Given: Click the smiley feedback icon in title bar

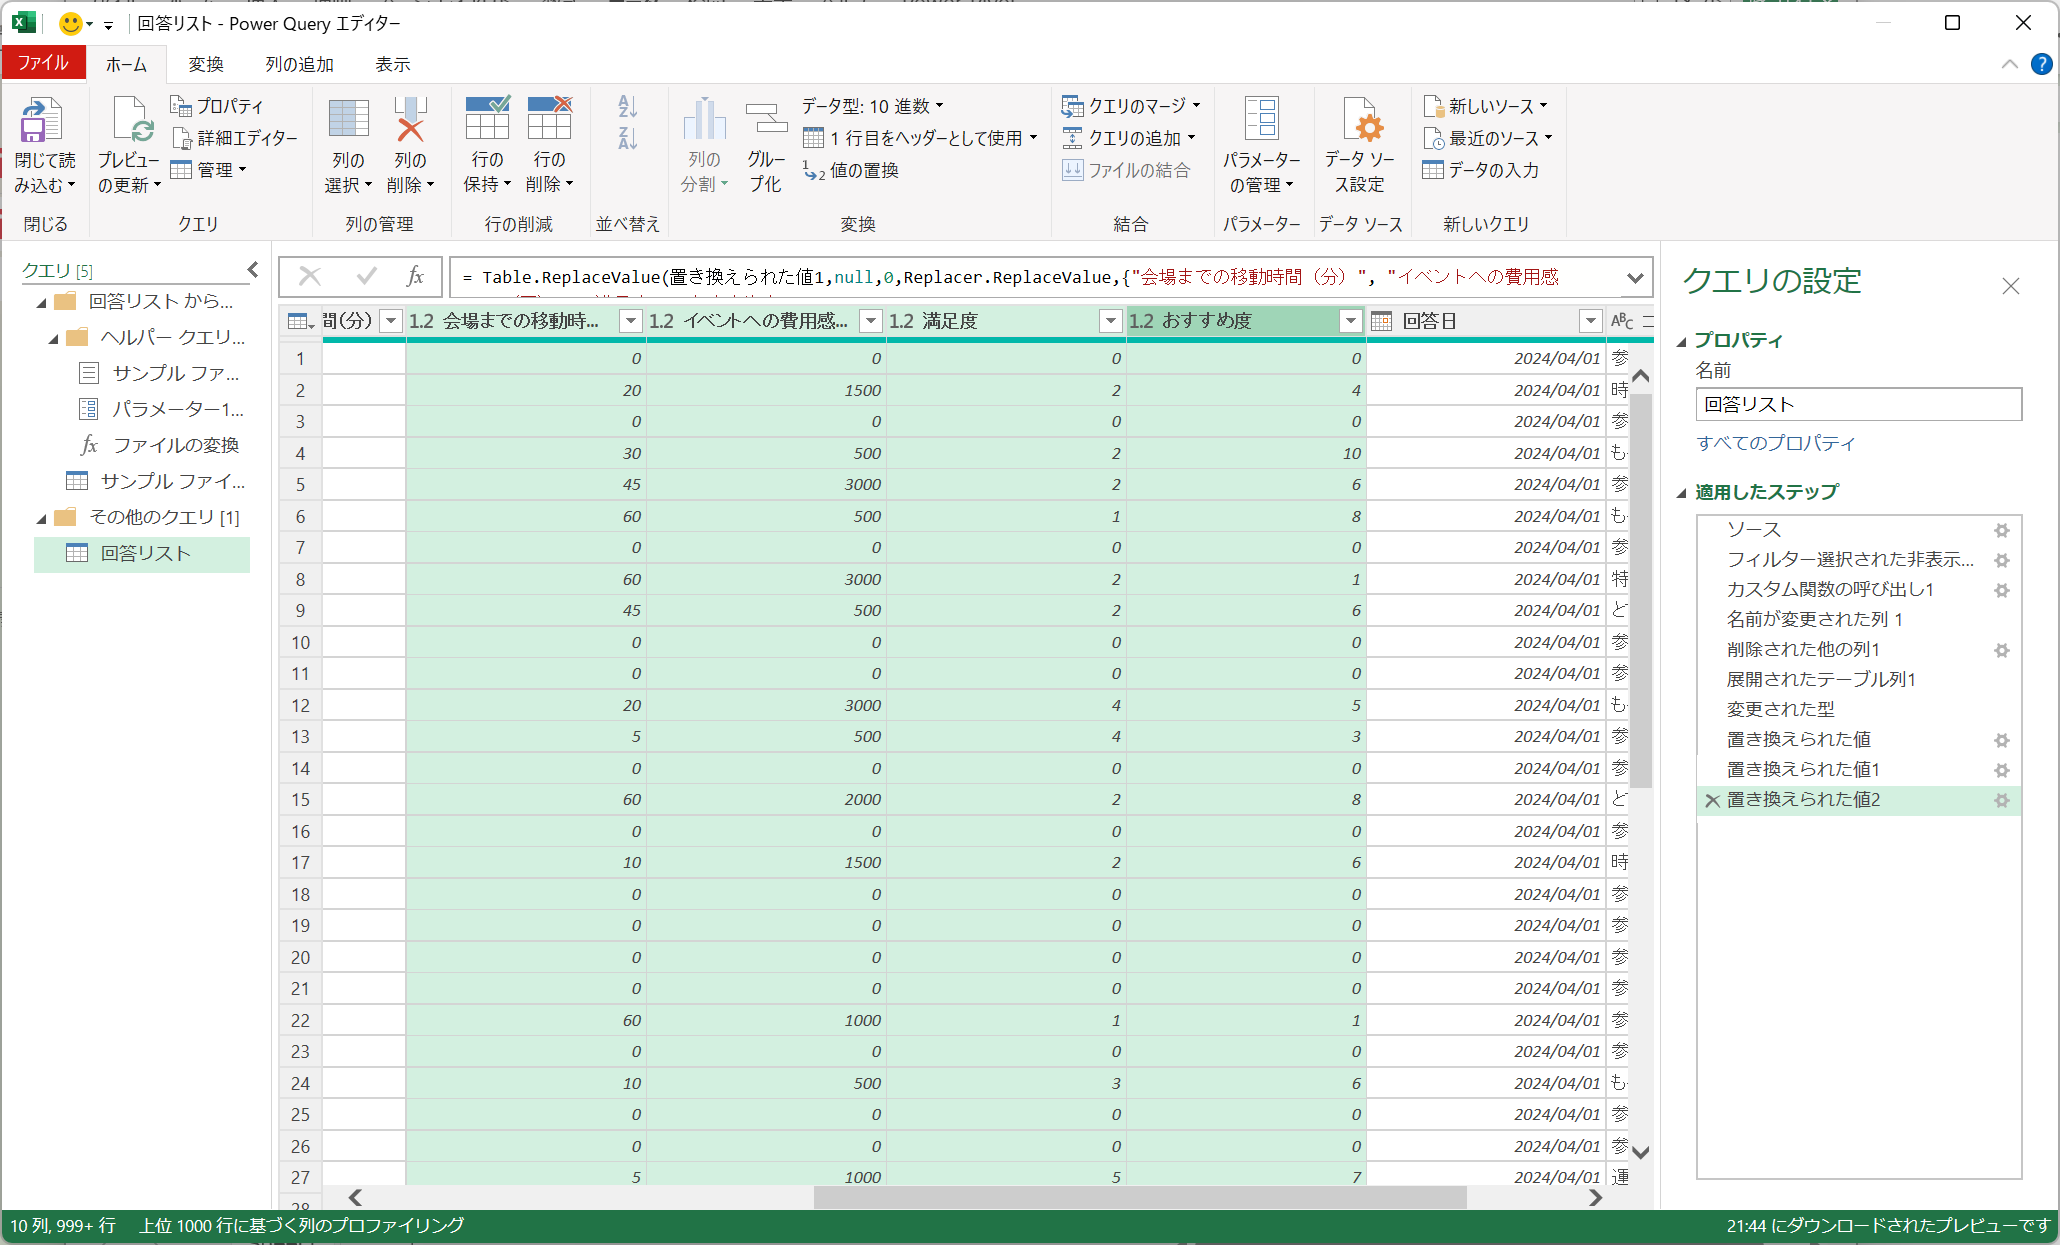Looking at the screenshot, I should (70, 23).
